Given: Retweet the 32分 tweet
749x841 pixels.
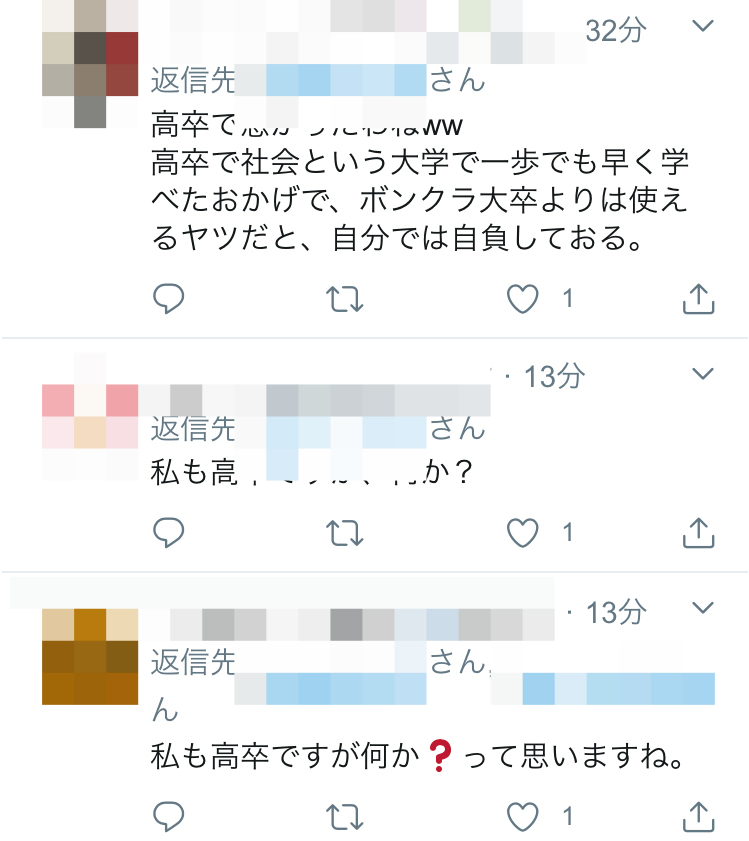Looking at the screenshot, I should tap(344, 299).
